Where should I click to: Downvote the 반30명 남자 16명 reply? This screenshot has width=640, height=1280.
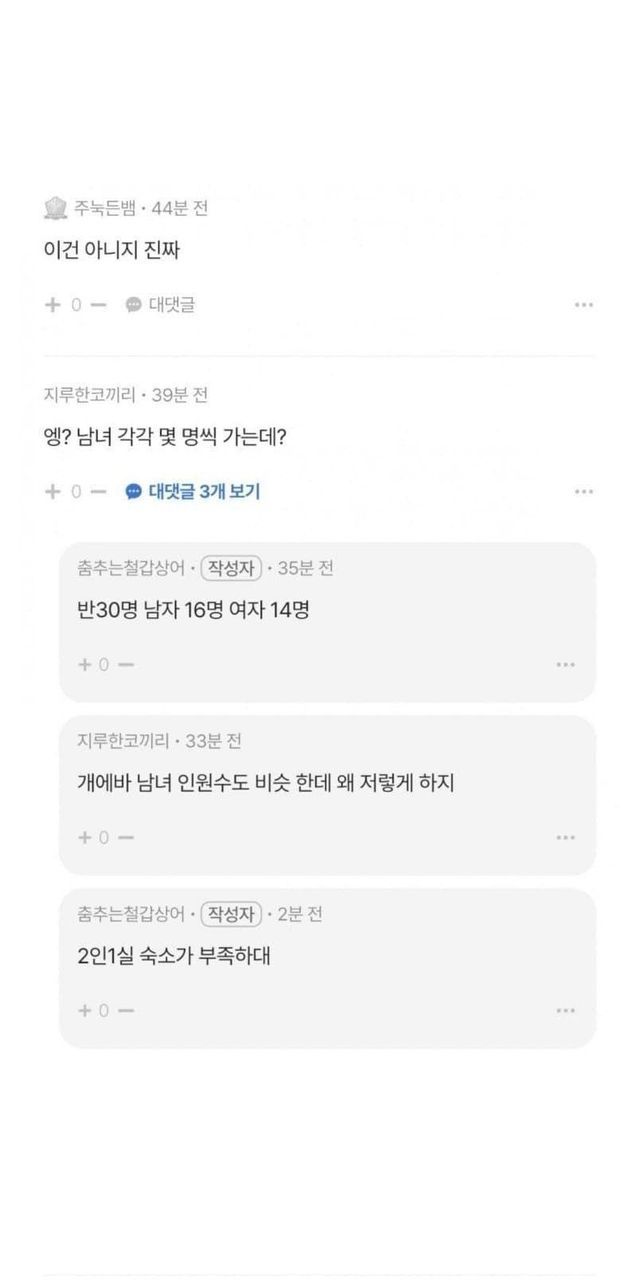[126, 664]
